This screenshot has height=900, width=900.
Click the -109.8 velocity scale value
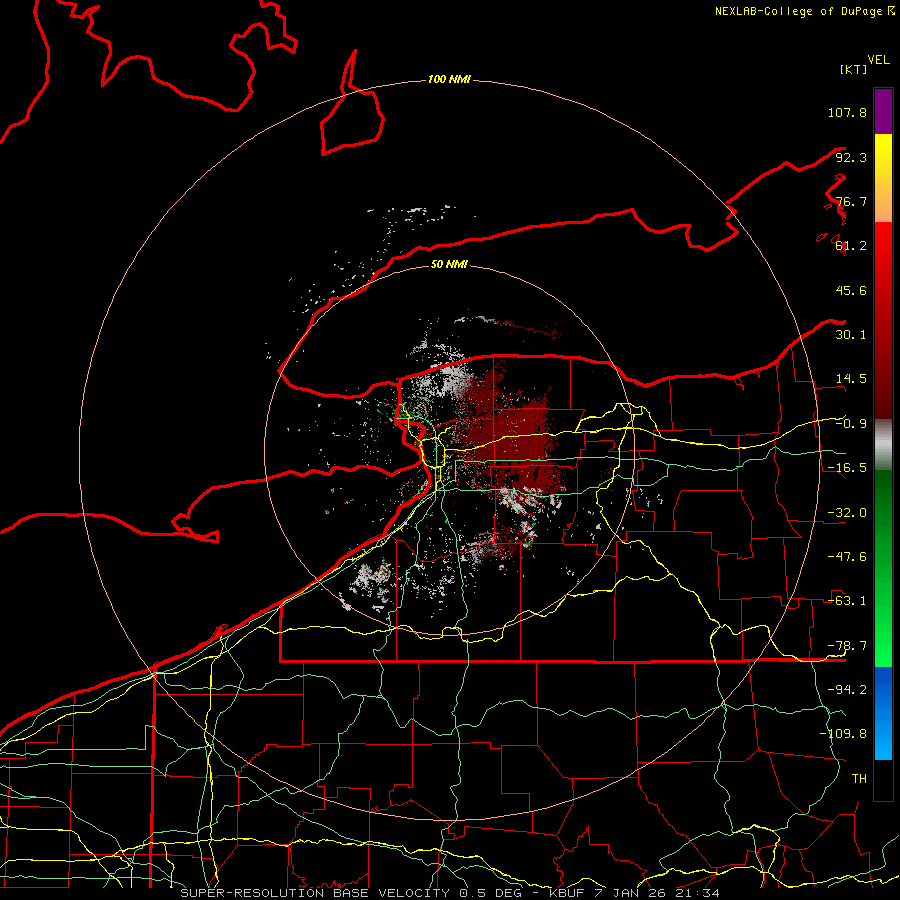[x=843, y=734]
